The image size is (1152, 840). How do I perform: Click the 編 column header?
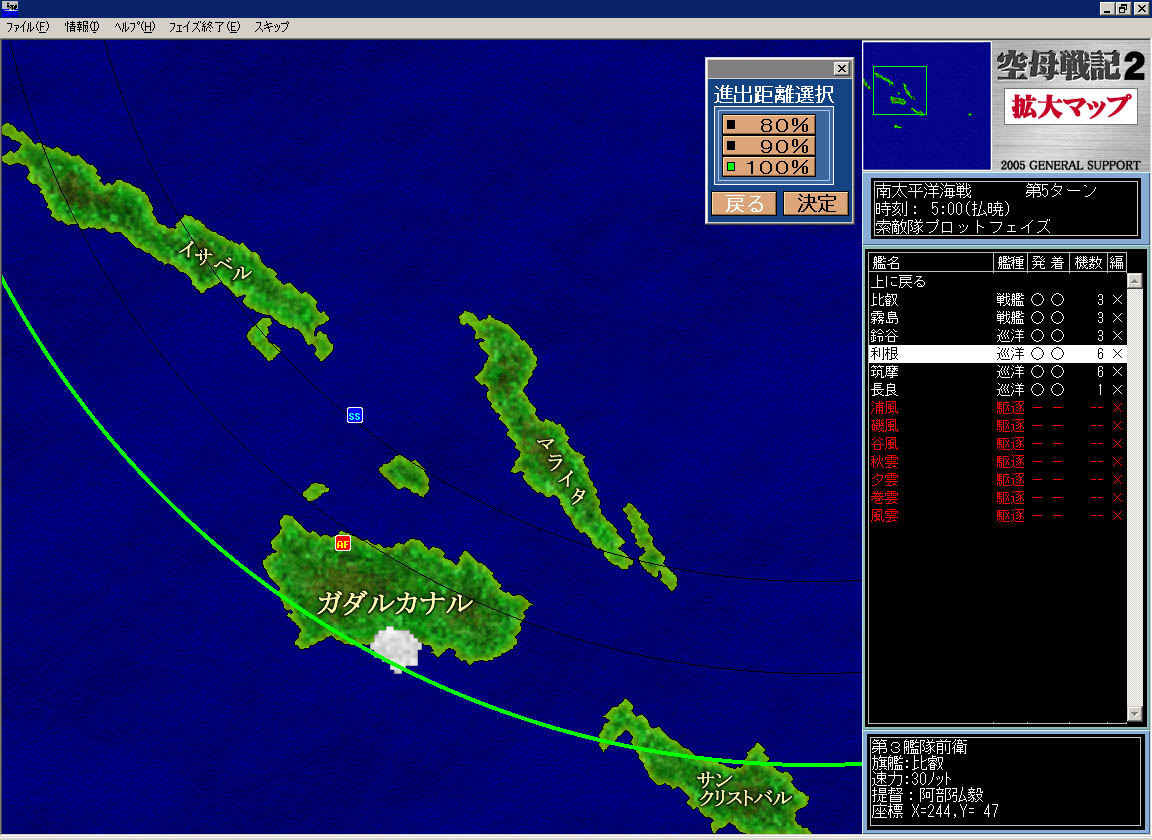[x=1116, y=262]
